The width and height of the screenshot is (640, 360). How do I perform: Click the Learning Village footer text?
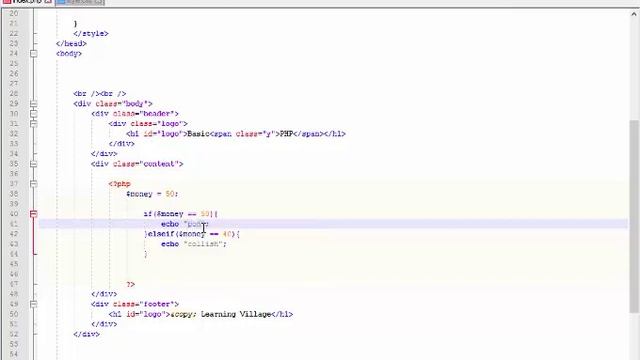pyautogui.click(x=236, y=314)
